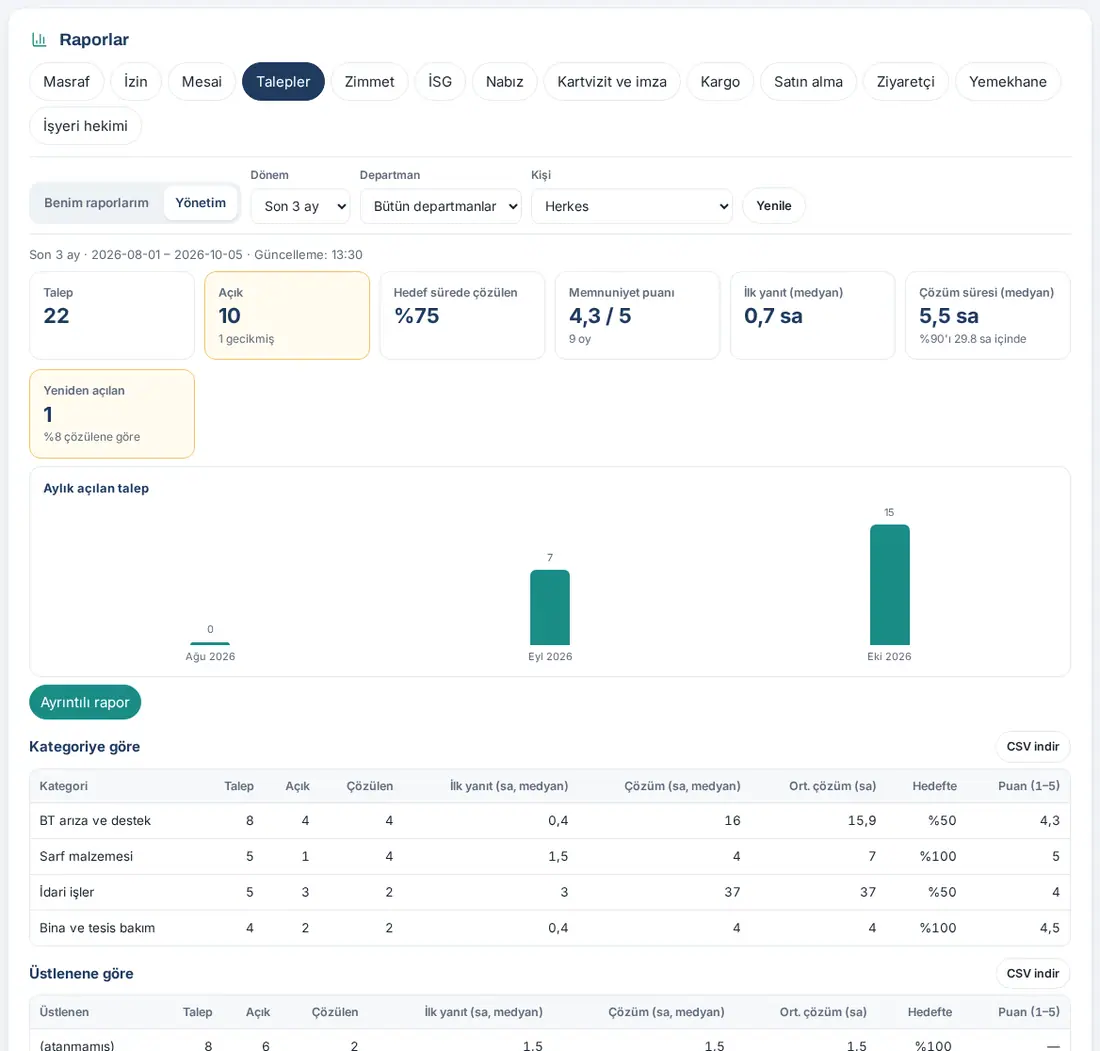Viewport: 1100px width, 1051px height.
Task: Click the Yenile button
Action: [x=774, y=206]
